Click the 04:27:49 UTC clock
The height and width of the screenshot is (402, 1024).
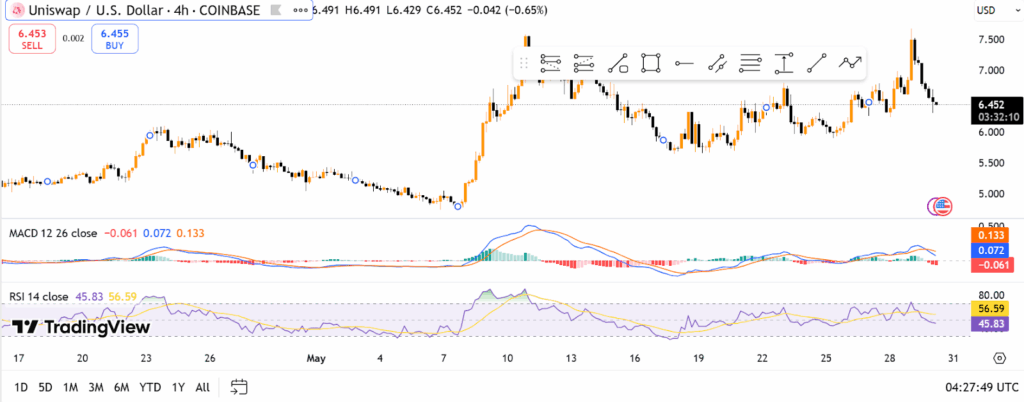click(980, 387)
